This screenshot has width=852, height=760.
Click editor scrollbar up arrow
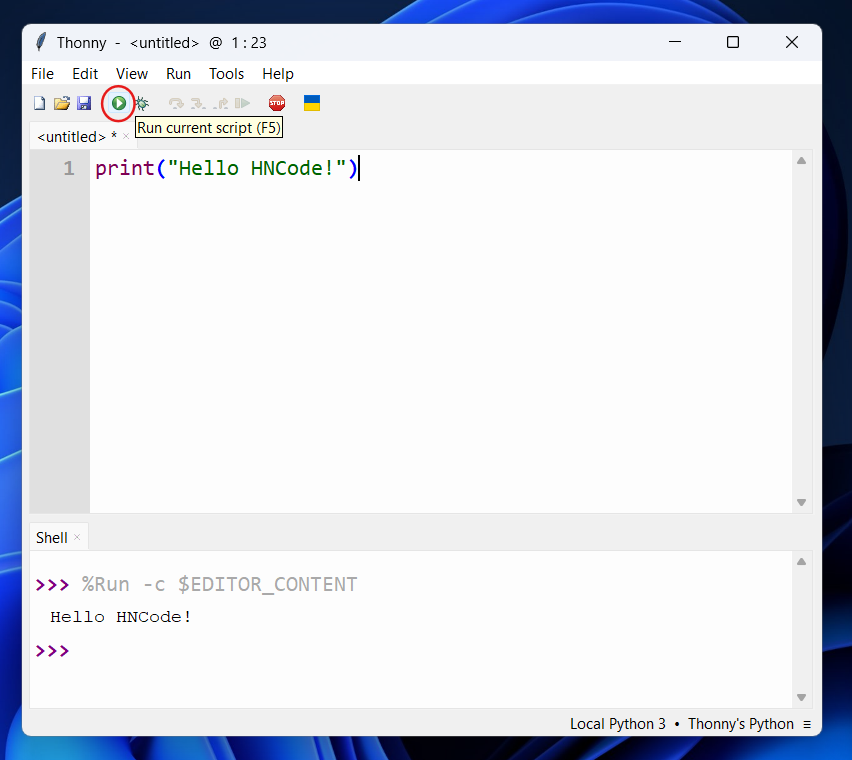[801, 161]
